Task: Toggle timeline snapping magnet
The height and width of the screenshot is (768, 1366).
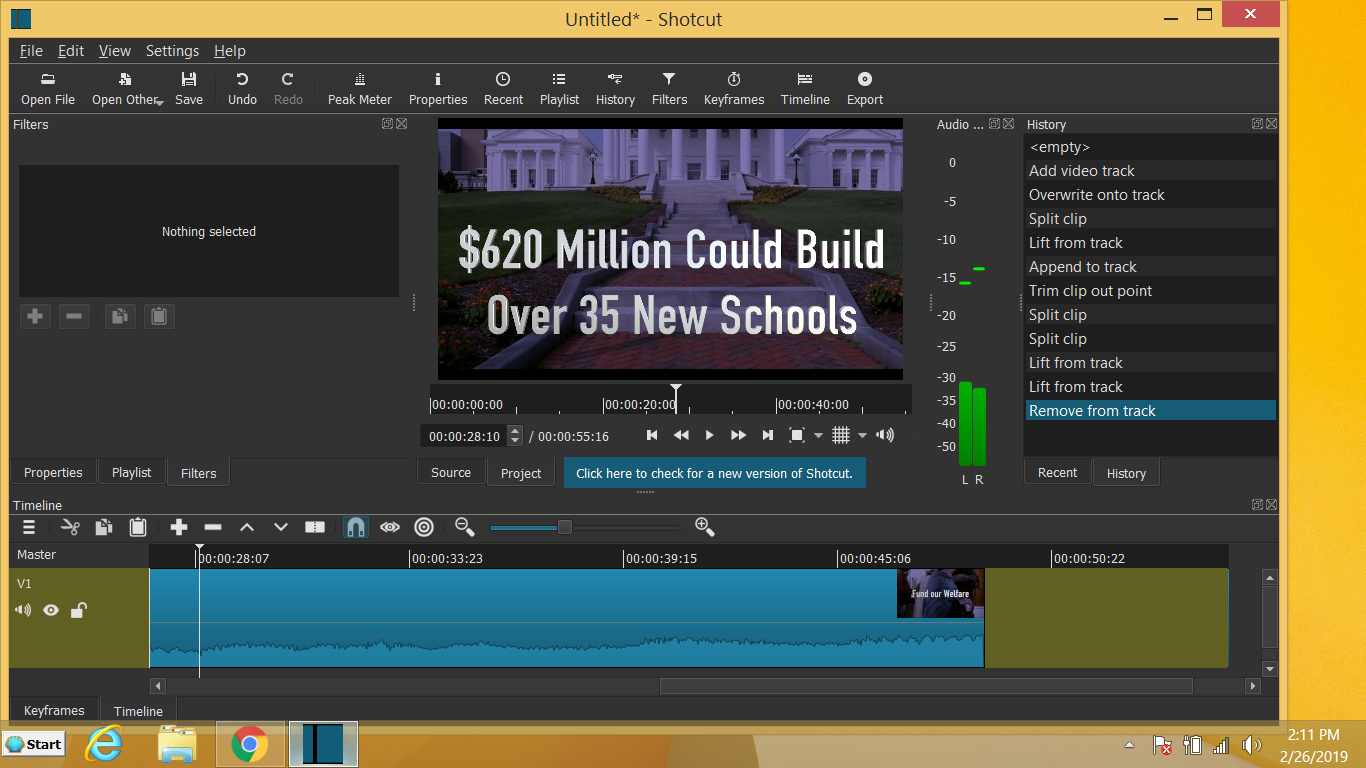Action: click(x=355, y=527)
